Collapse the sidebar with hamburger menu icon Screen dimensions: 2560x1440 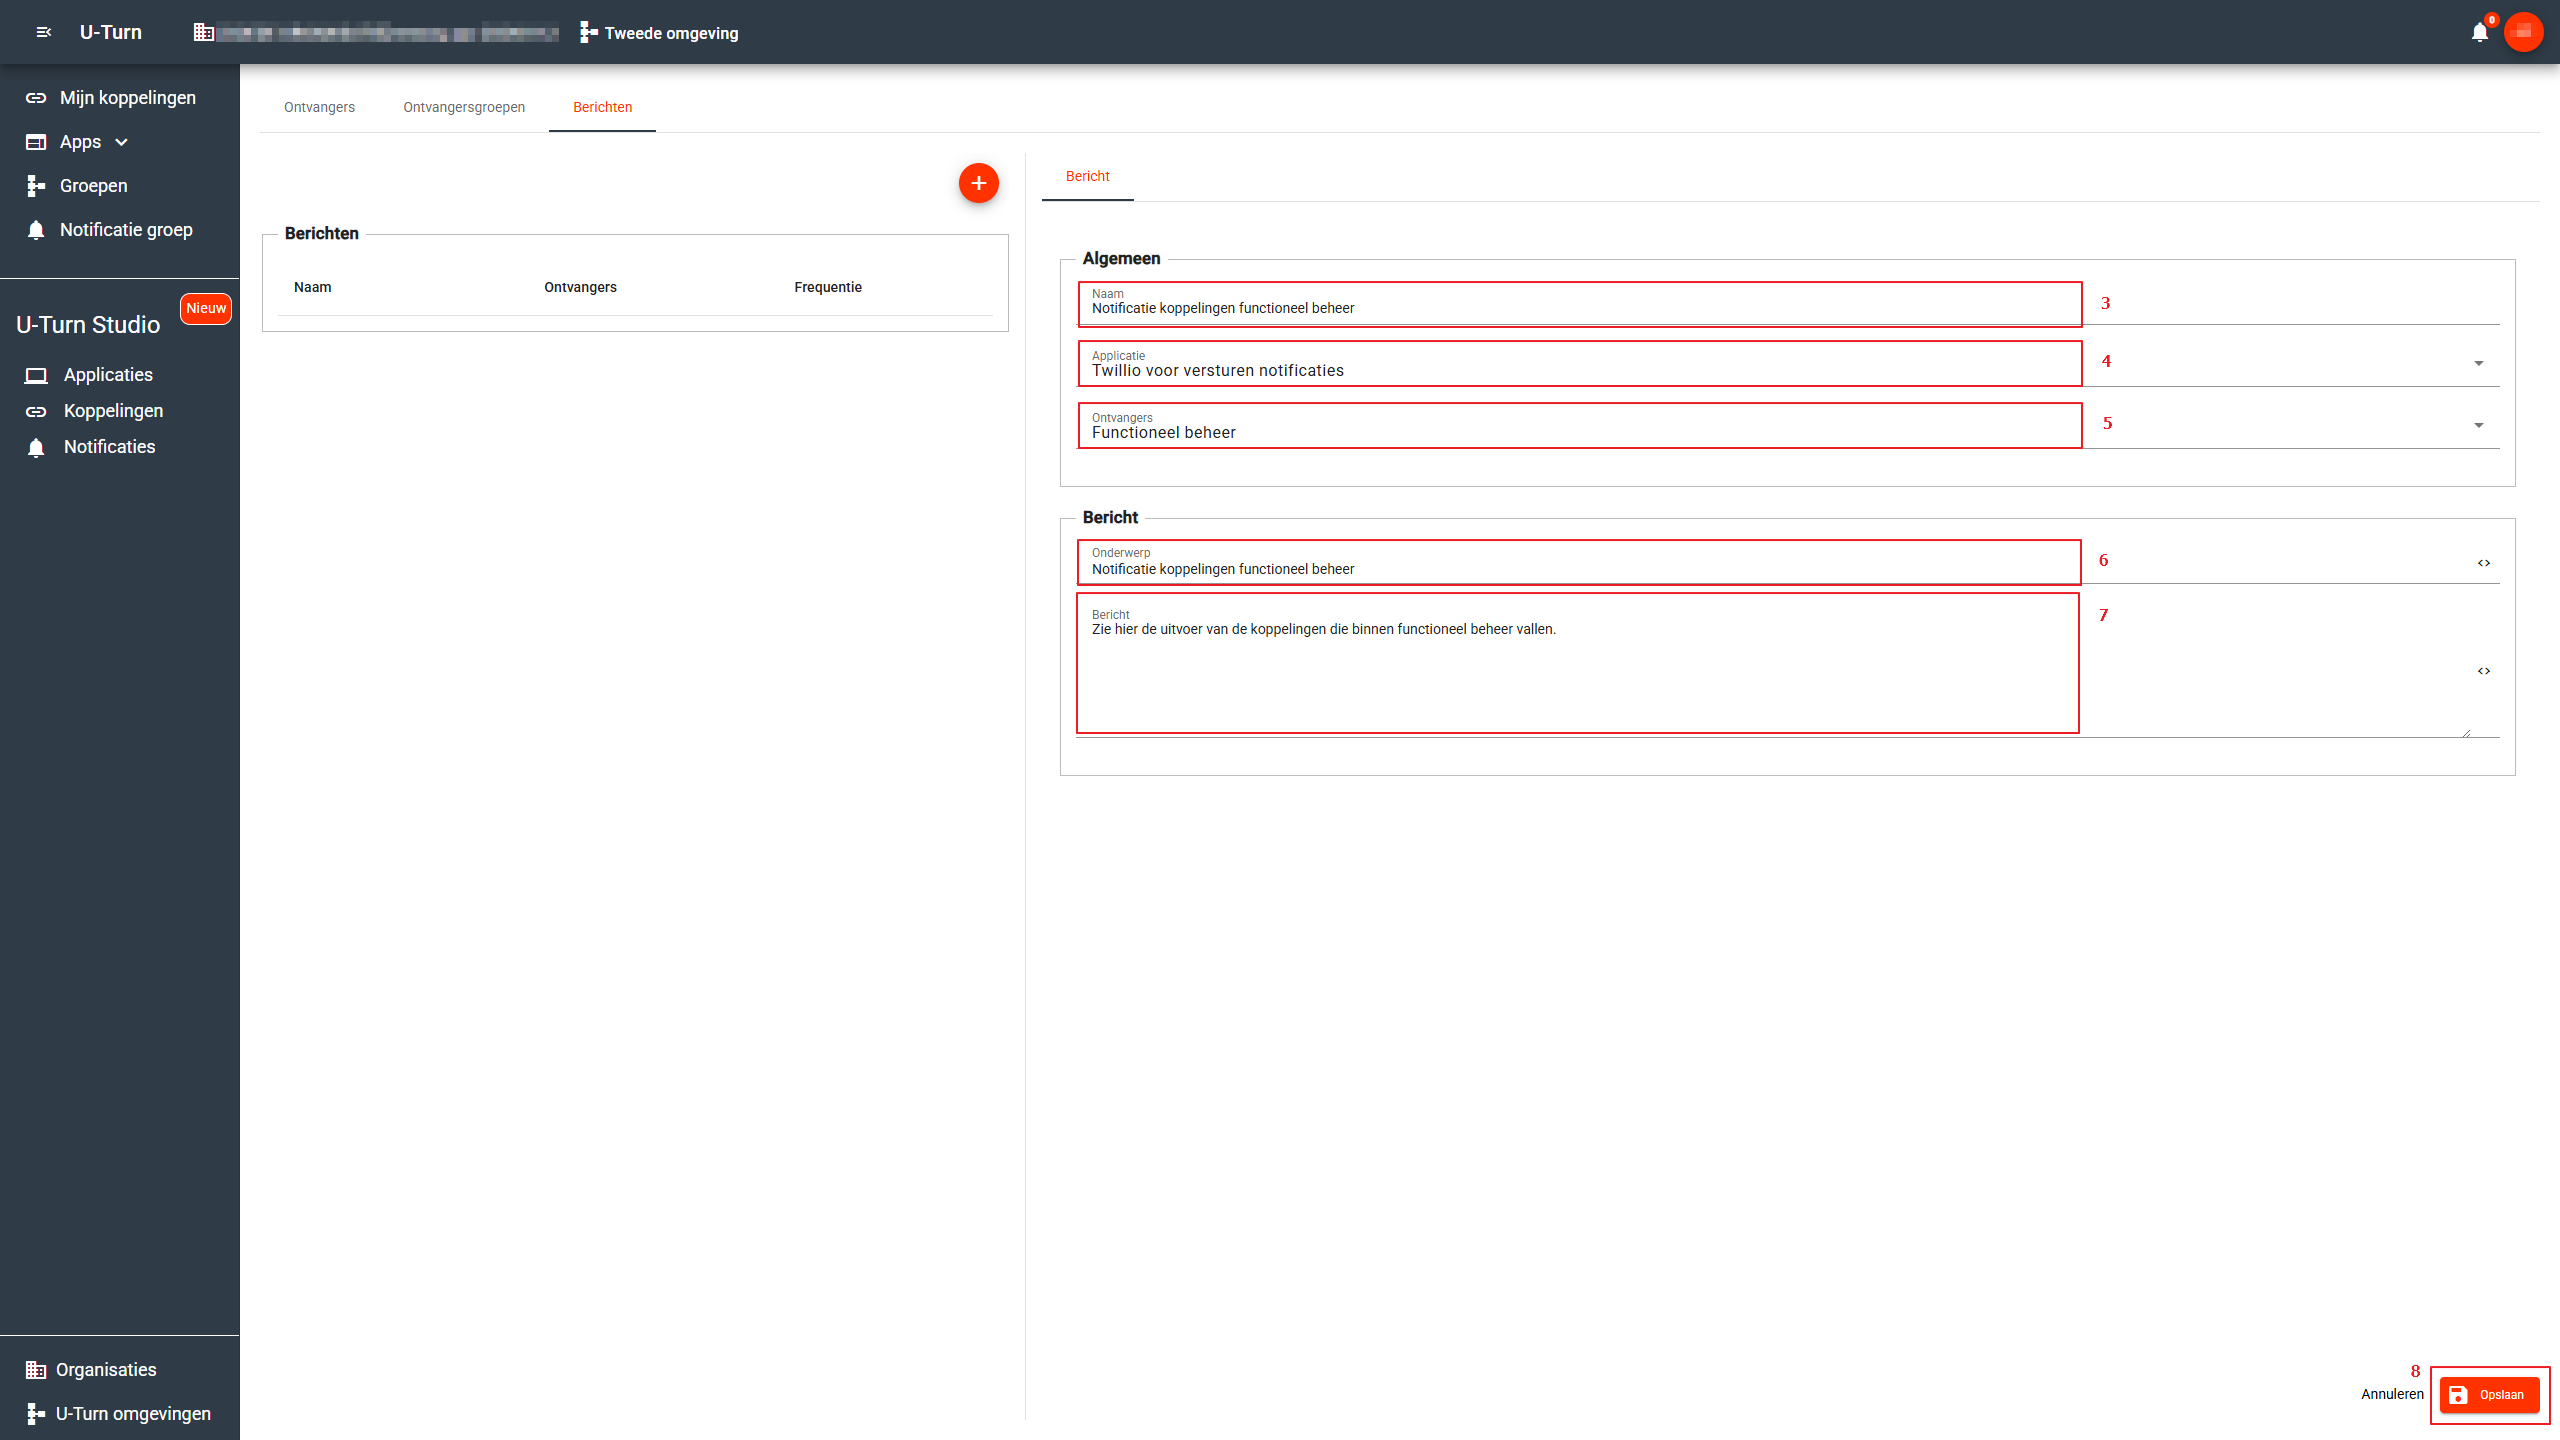coord(43,32)
